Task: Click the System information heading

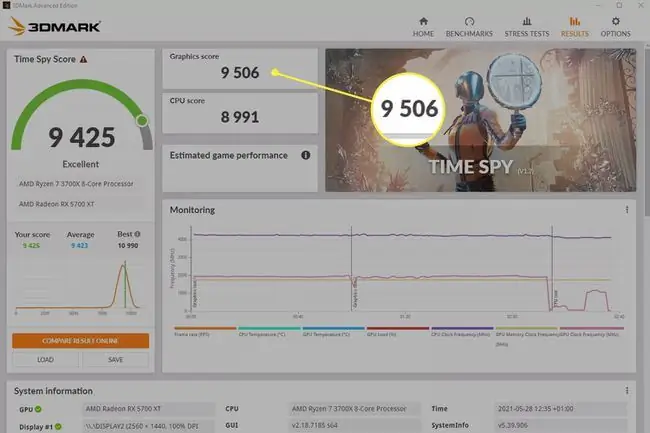Action: click(x=53, y=391)
